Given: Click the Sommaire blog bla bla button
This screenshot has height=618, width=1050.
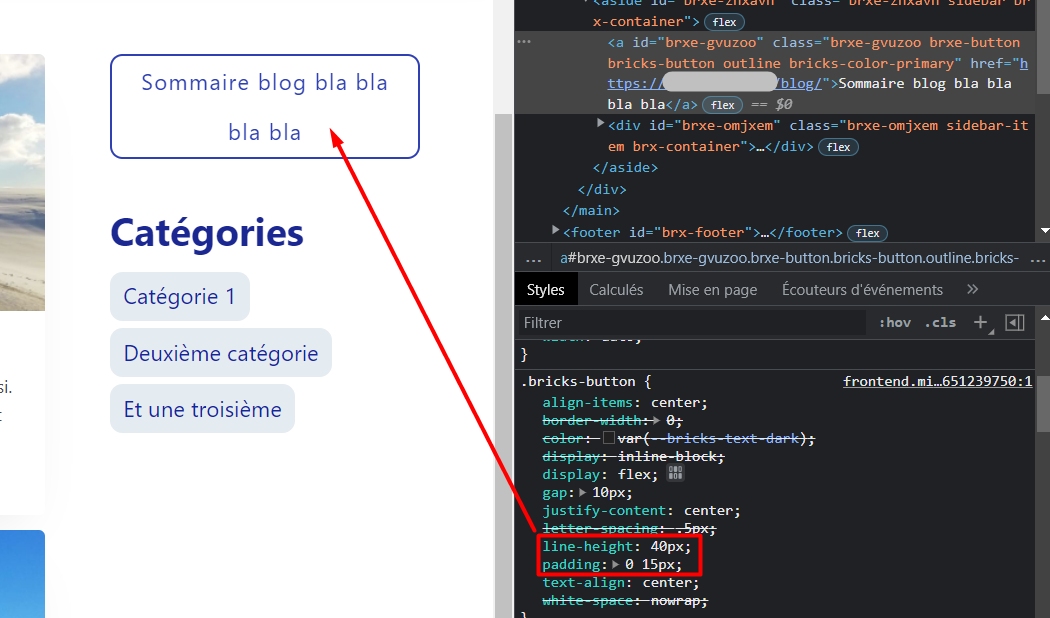Looking at the screenshot, I should (x=265, y=106).
